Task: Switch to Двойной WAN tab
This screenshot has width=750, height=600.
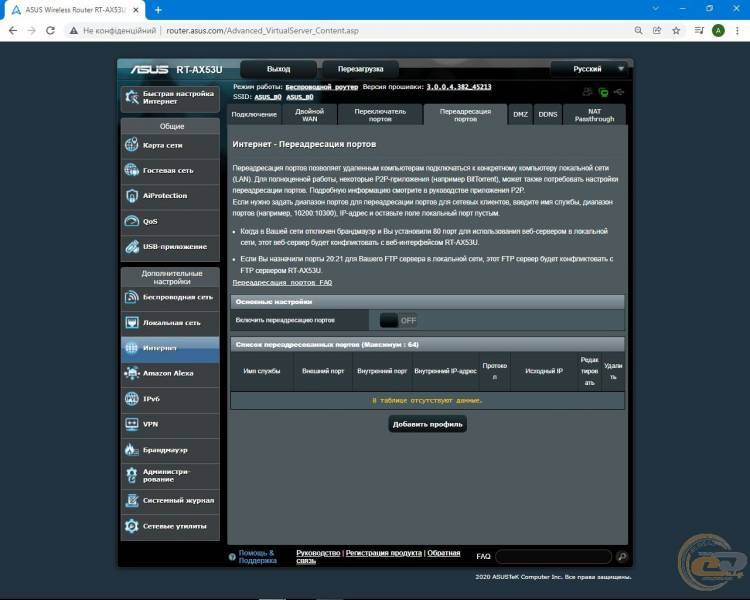Action: click(309, 114)
